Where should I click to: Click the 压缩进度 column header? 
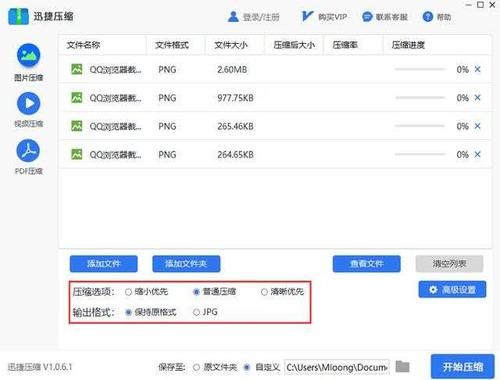tap(408, 45)
